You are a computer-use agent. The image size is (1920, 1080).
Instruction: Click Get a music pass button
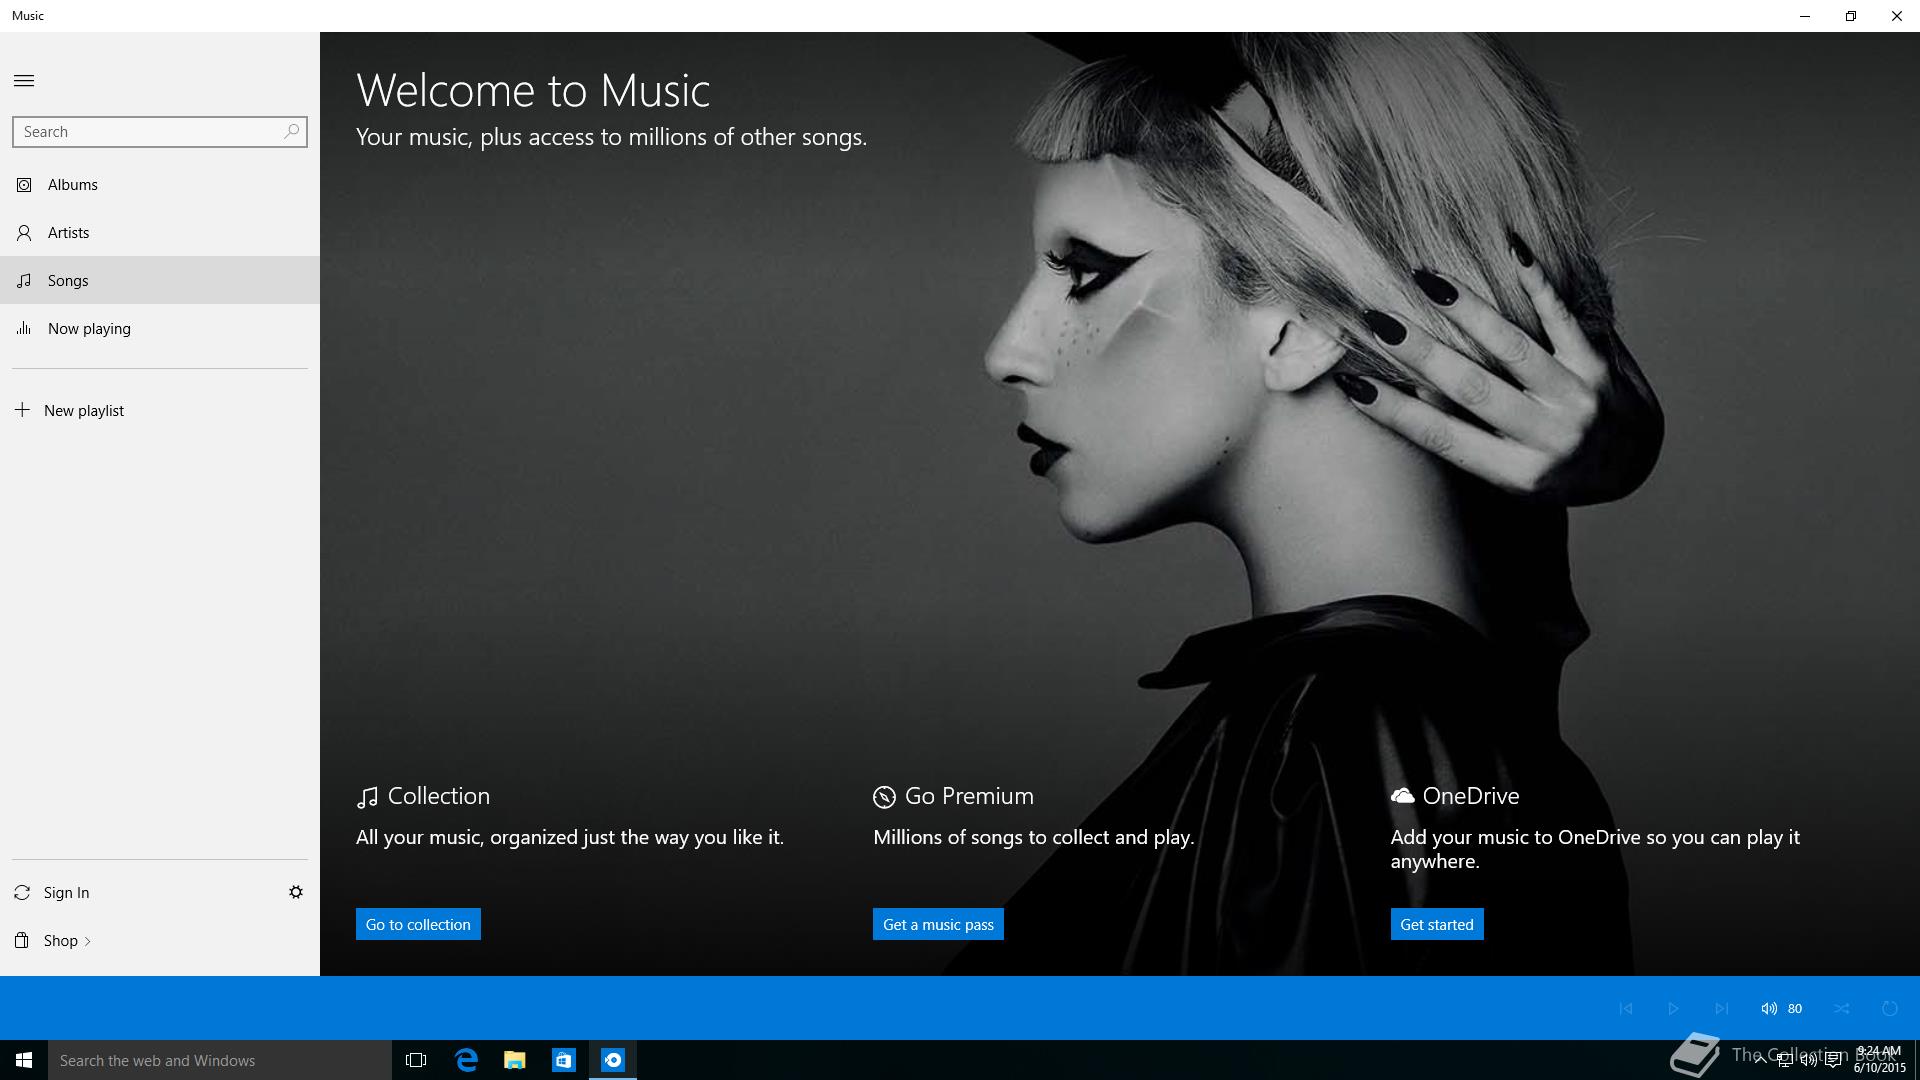(938, 924)
